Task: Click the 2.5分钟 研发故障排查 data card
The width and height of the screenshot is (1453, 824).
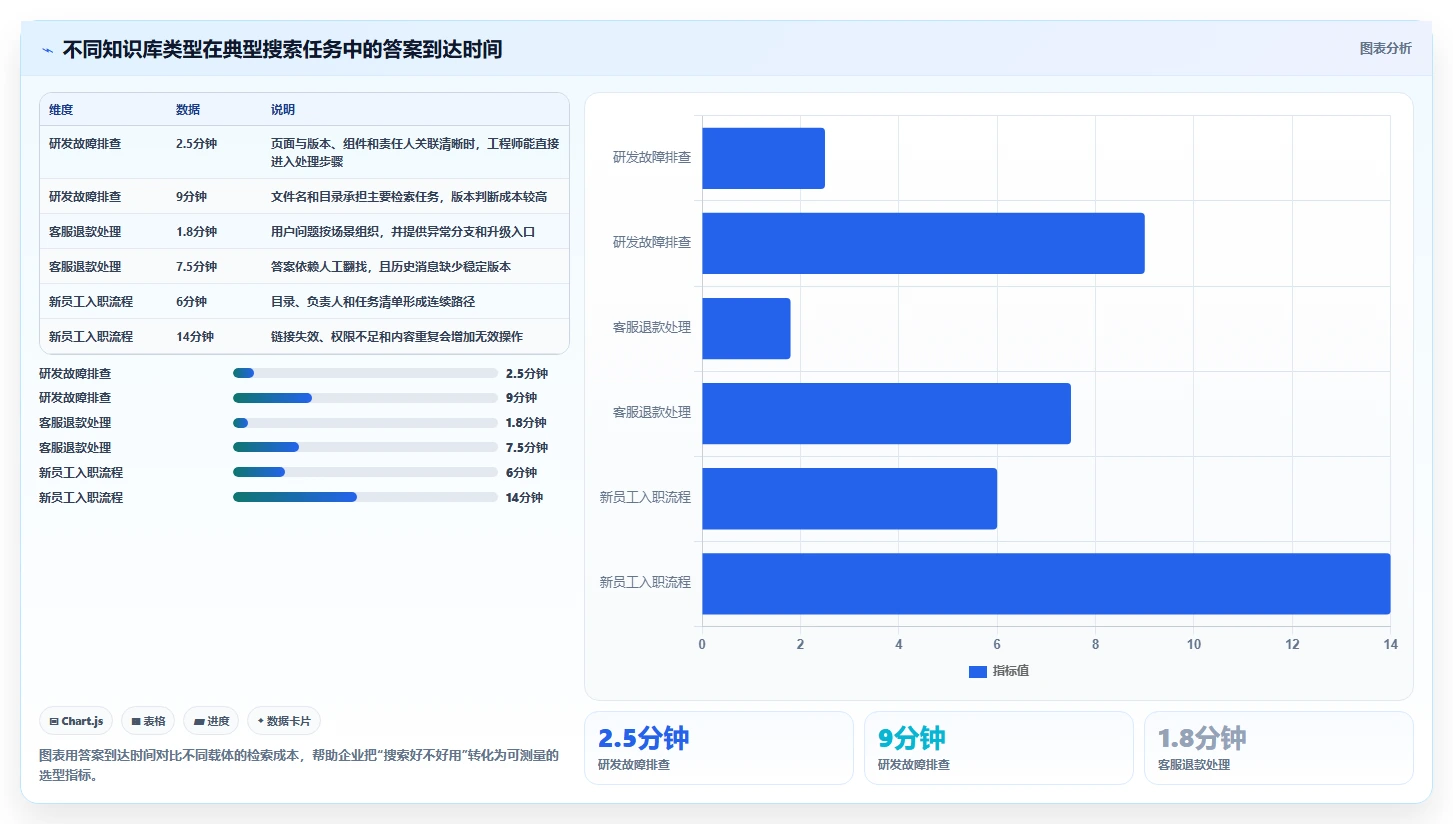Action: (x=719, y=748)
